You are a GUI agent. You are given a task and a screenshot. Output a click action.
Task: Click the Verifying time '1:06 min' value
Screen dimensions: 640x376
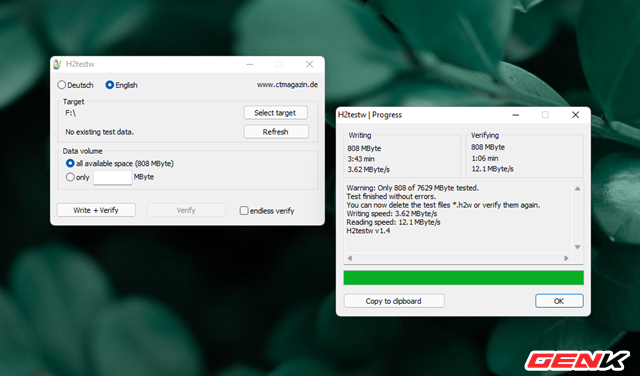click(485, 158)
